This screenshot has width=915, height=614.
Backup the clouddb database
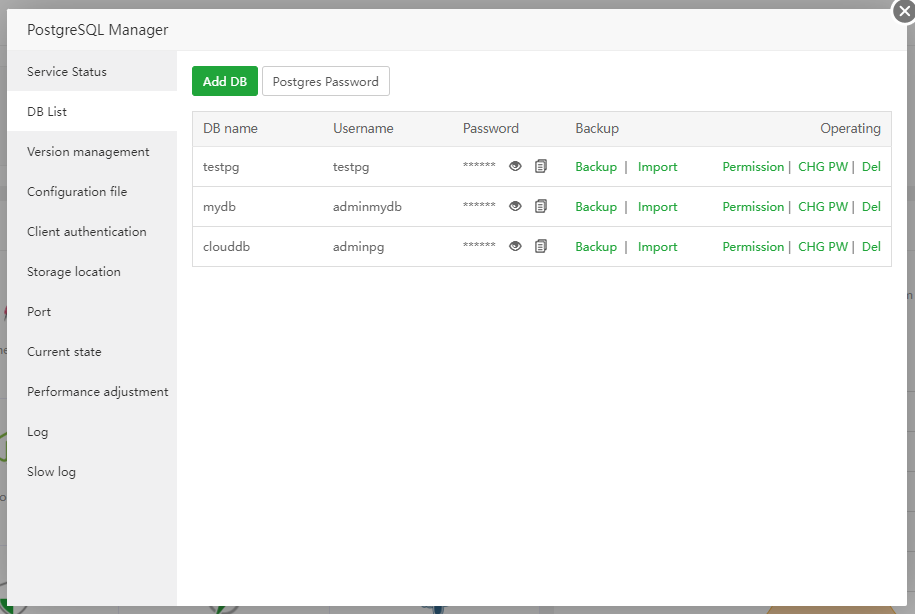tap(596, 246)
